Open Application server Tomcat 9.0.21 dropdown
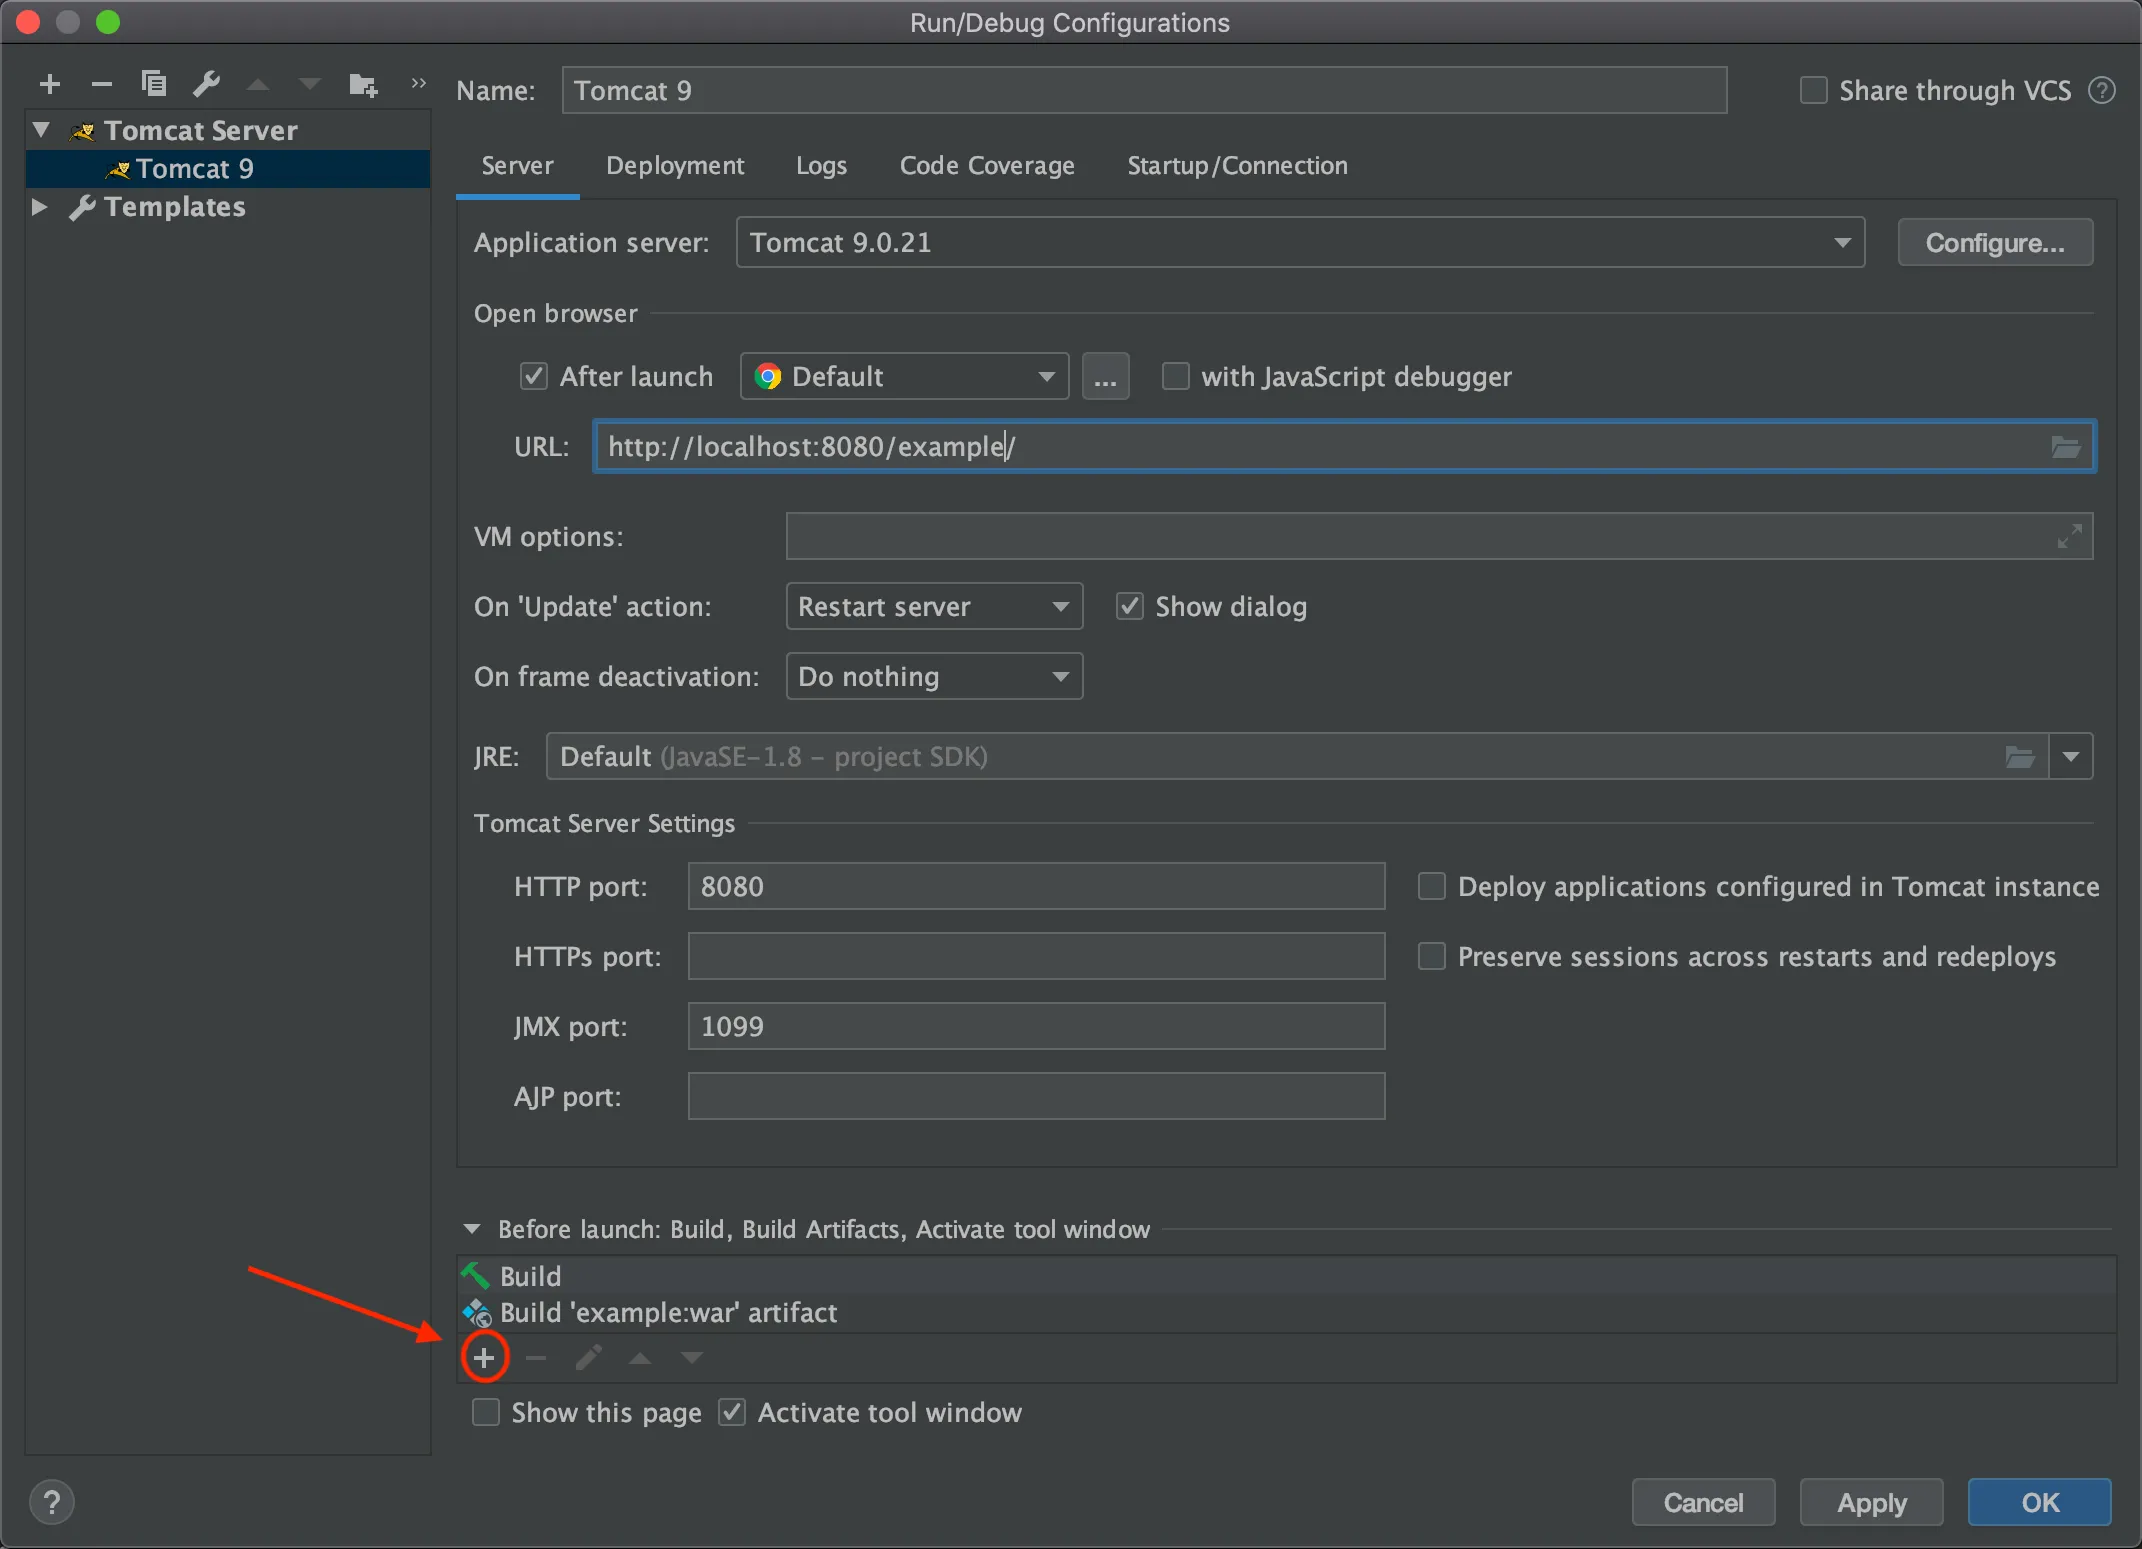 click(1300, 243)
